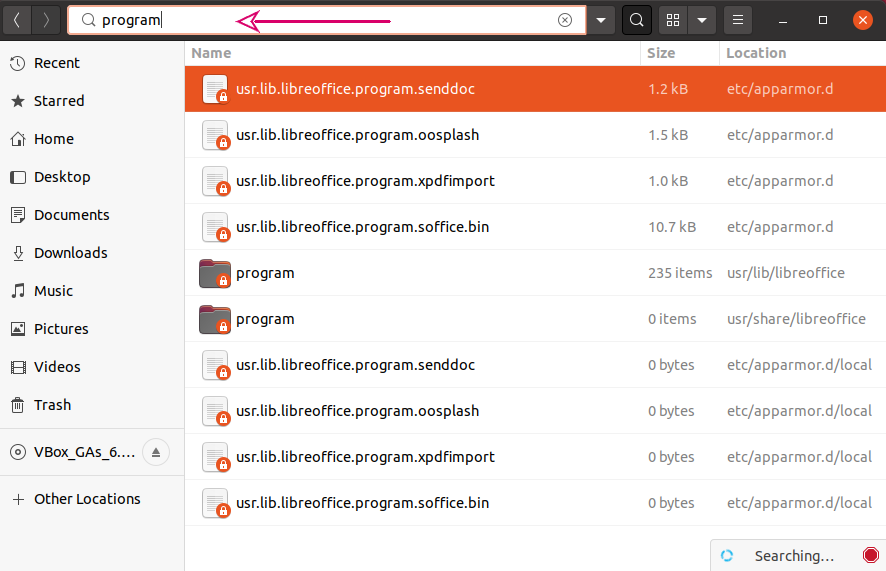The height and width of the screenshot is (571, 886).
Task: Click the Pictures image icon
Action: pyautogui.click(x=18, y=329)
